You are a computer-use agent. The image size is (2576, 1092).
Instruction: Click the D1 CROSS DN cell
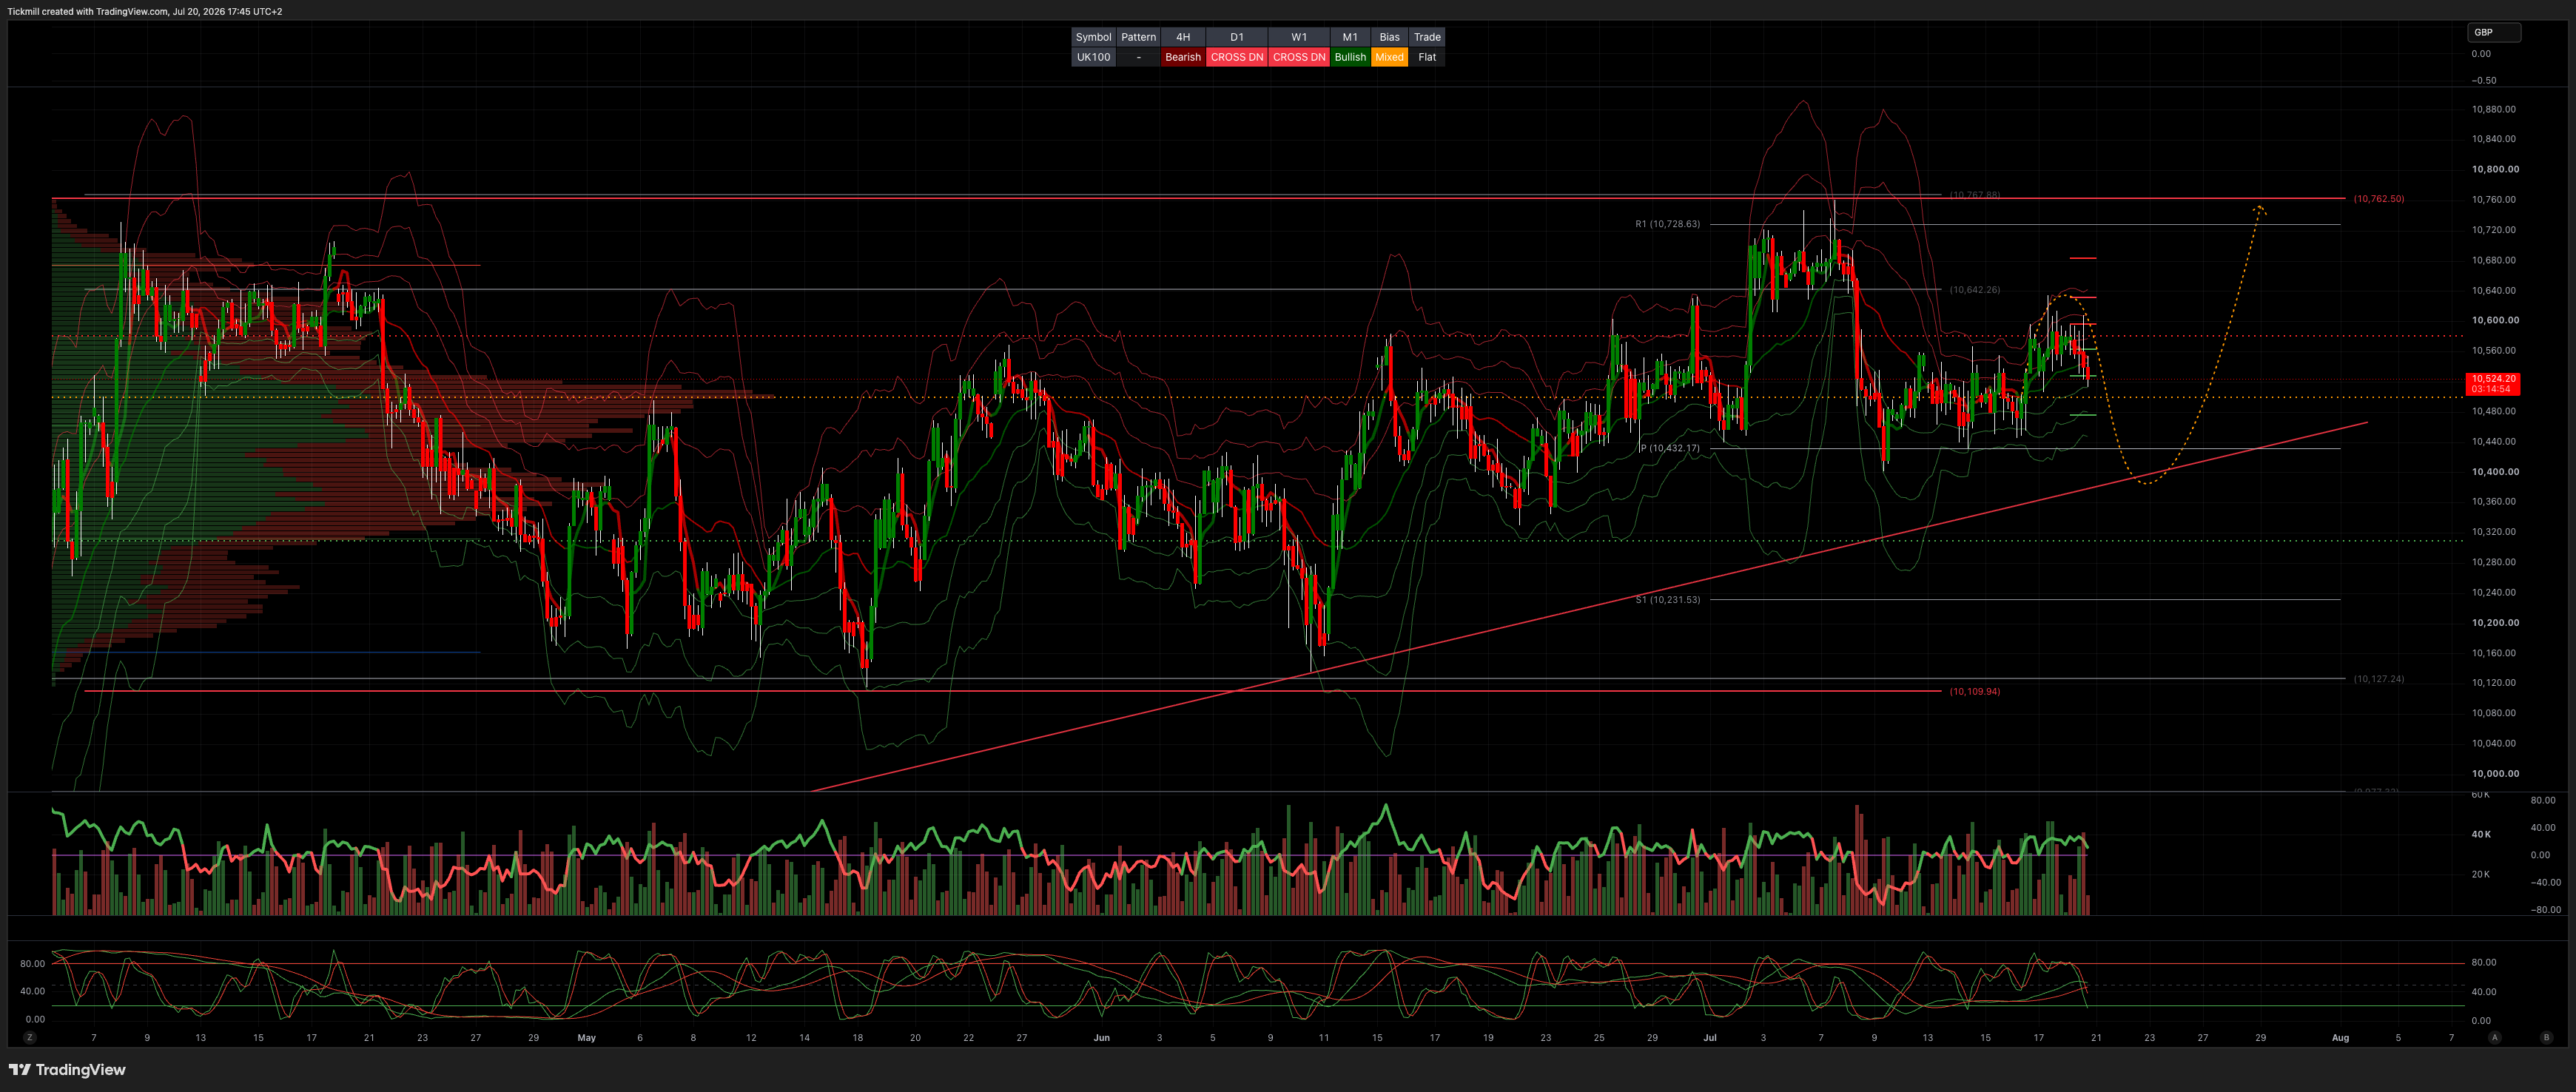(x=1237, y=57)
